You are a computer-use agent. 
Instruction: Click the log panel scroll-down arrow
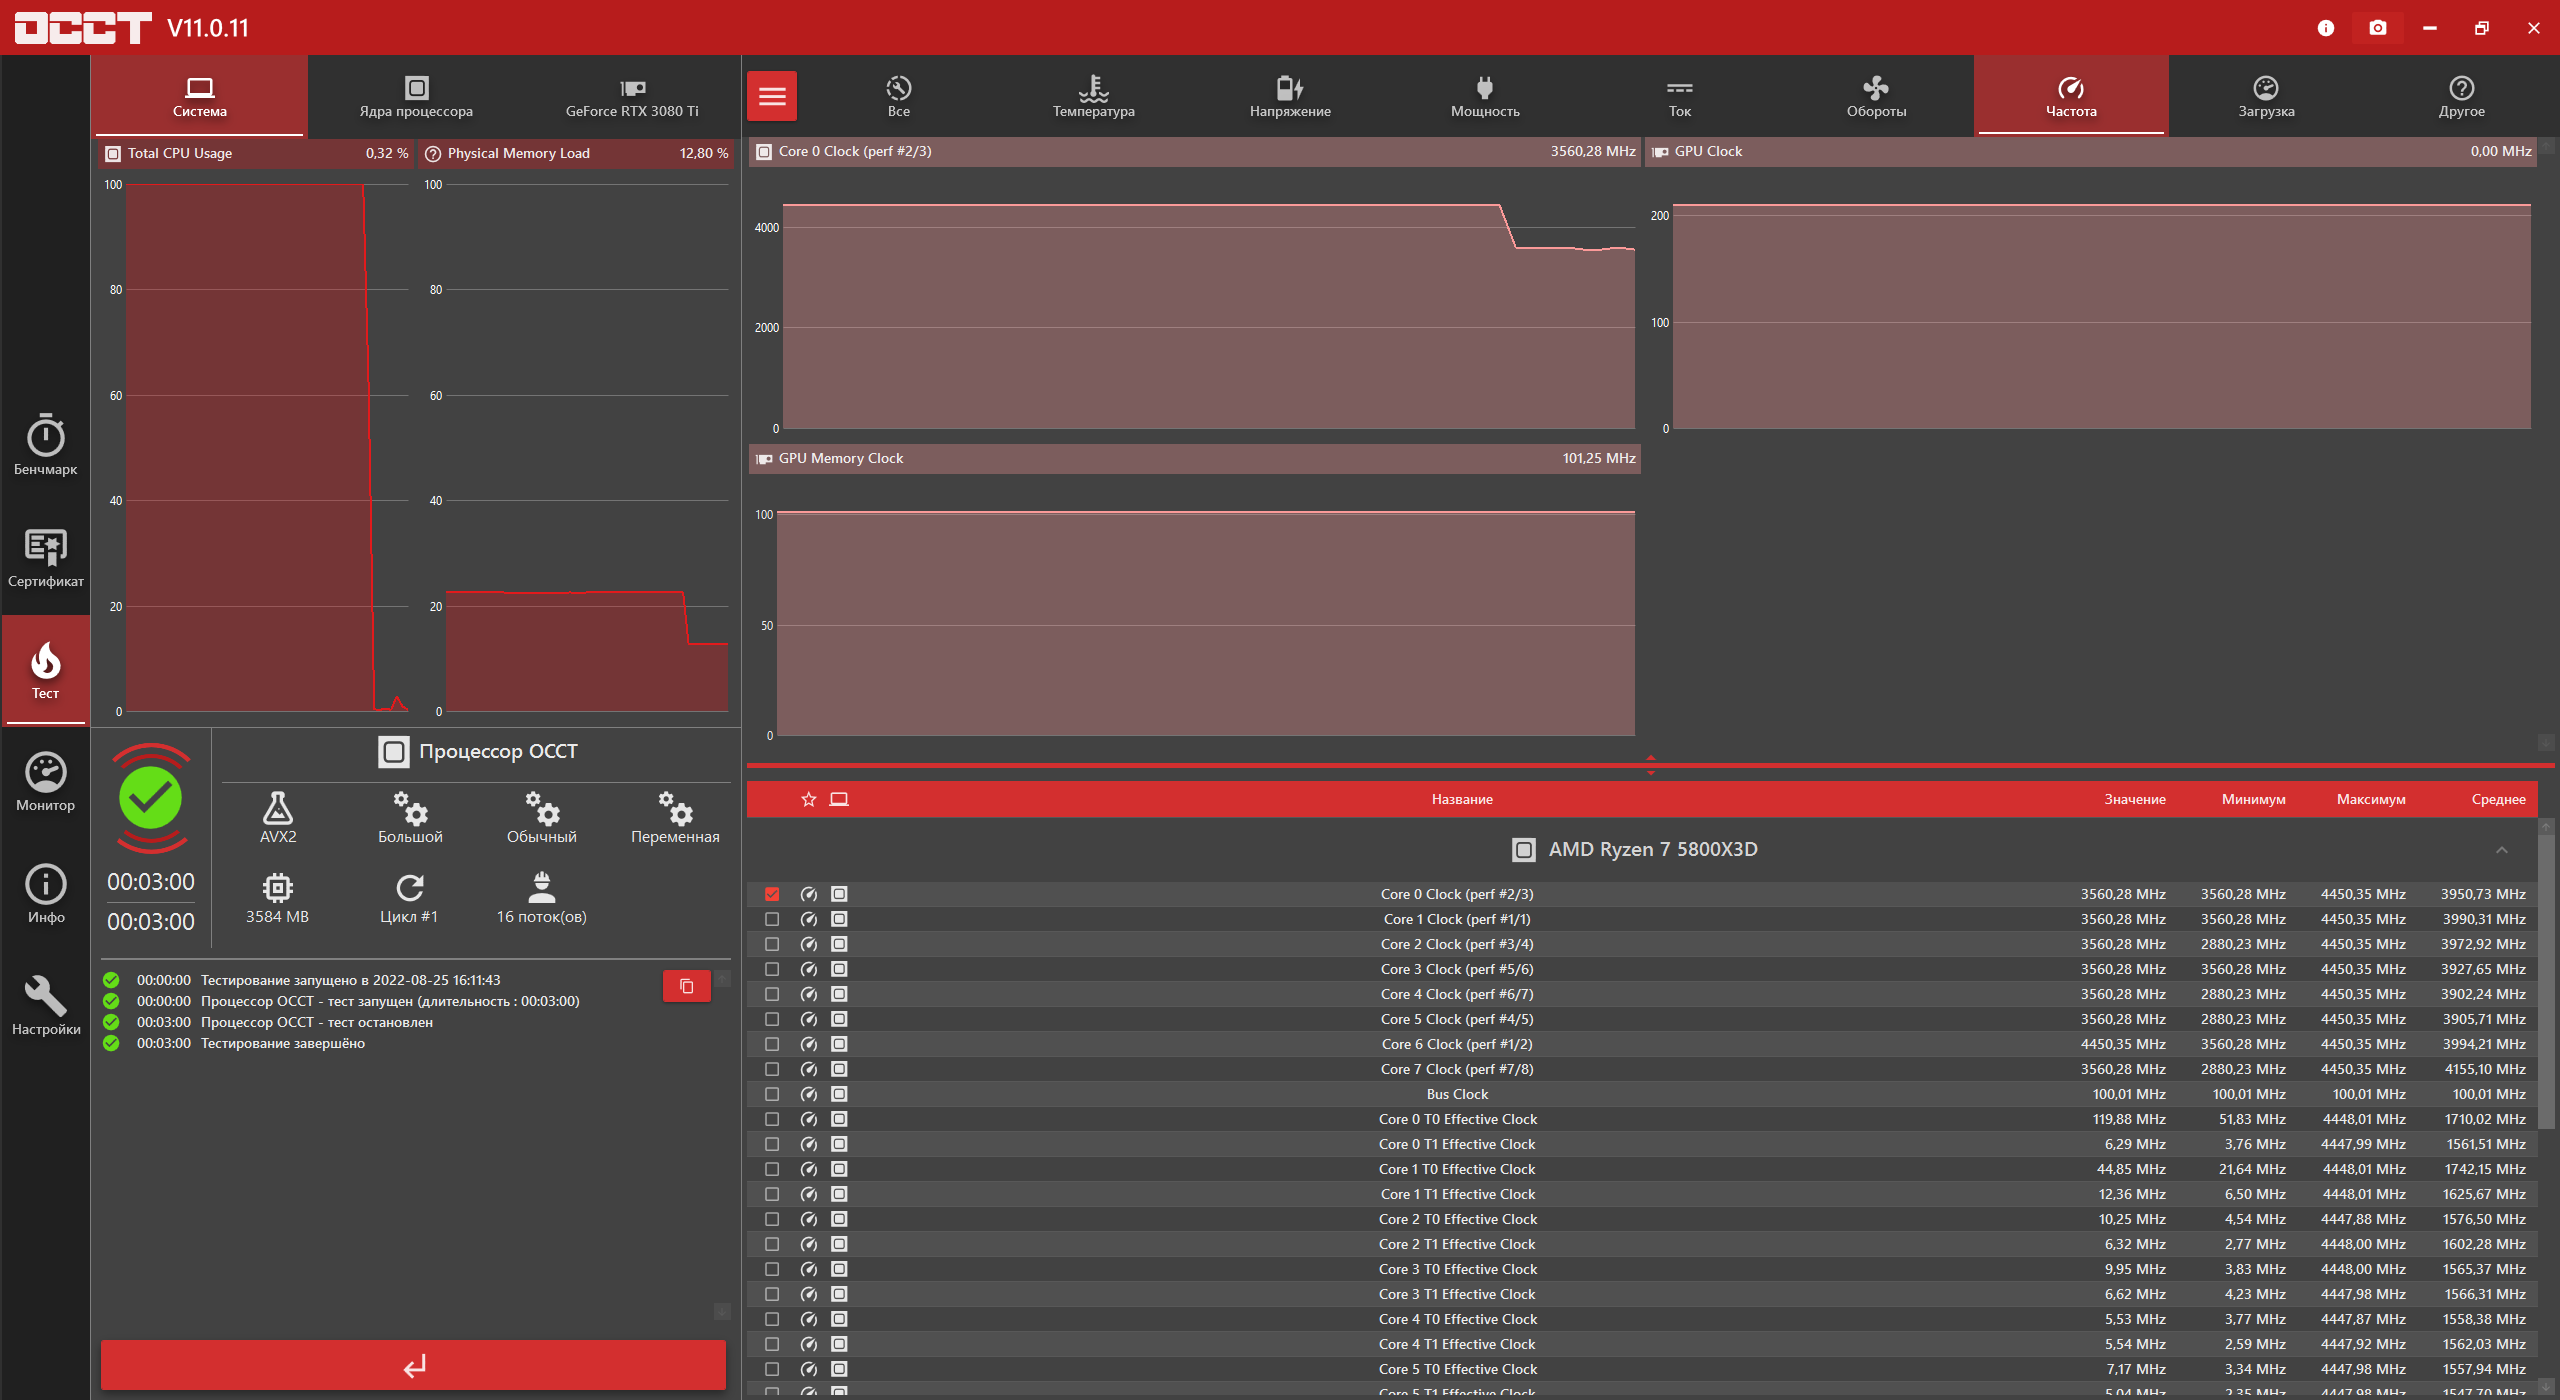pos(722,1311)
